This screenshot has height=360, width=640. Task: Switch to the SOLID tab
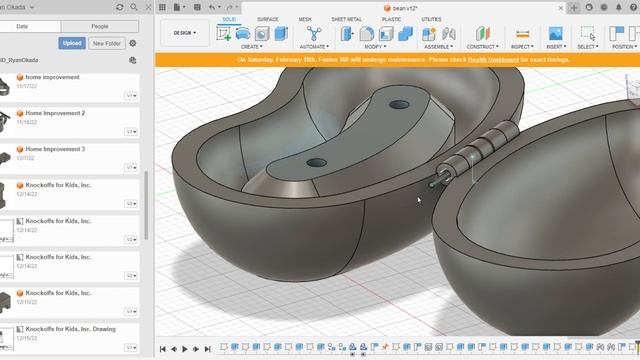tap(229, 20)
